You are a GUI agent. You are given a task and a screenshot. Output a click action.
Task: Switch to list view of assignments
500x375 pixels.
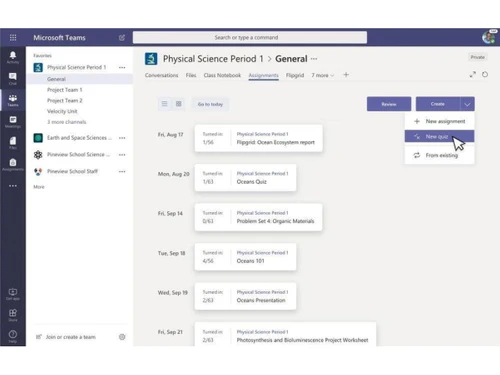point(165,104)
